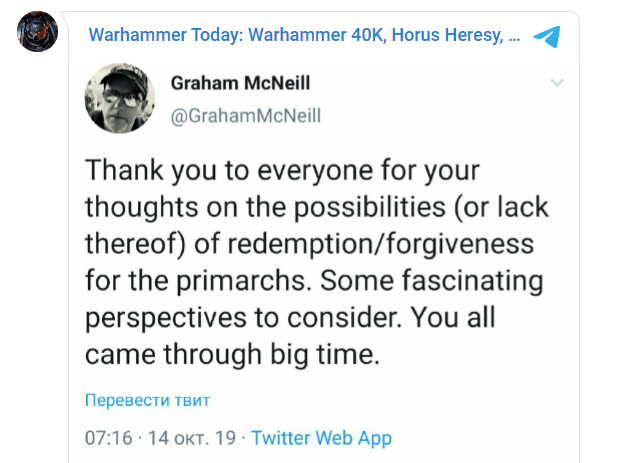Click the "14 окт. 19" tweet date
Image resolution: width=629 pixels, height=463 pixels.
tap(191, 438)
